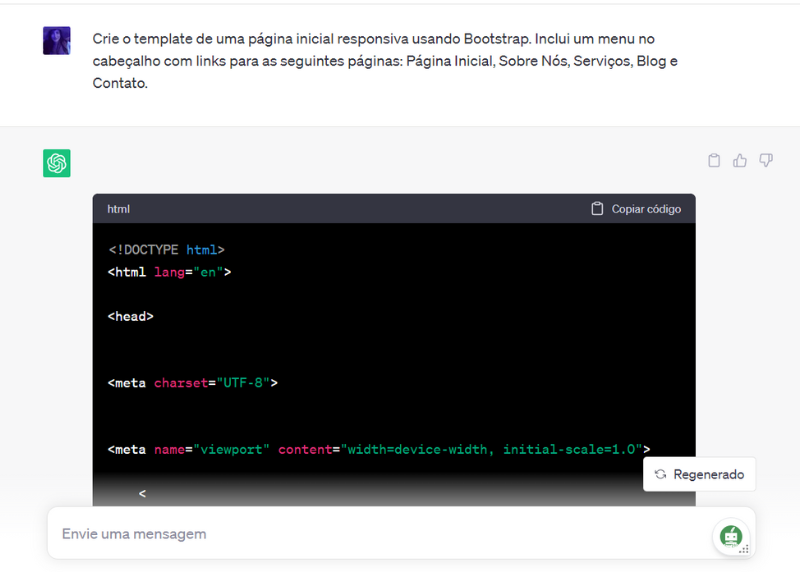The height and width of the screenshot is (572, 800).
Task: Open the green QuillBot robot extension icon
Action: click(x=731, y=536)
